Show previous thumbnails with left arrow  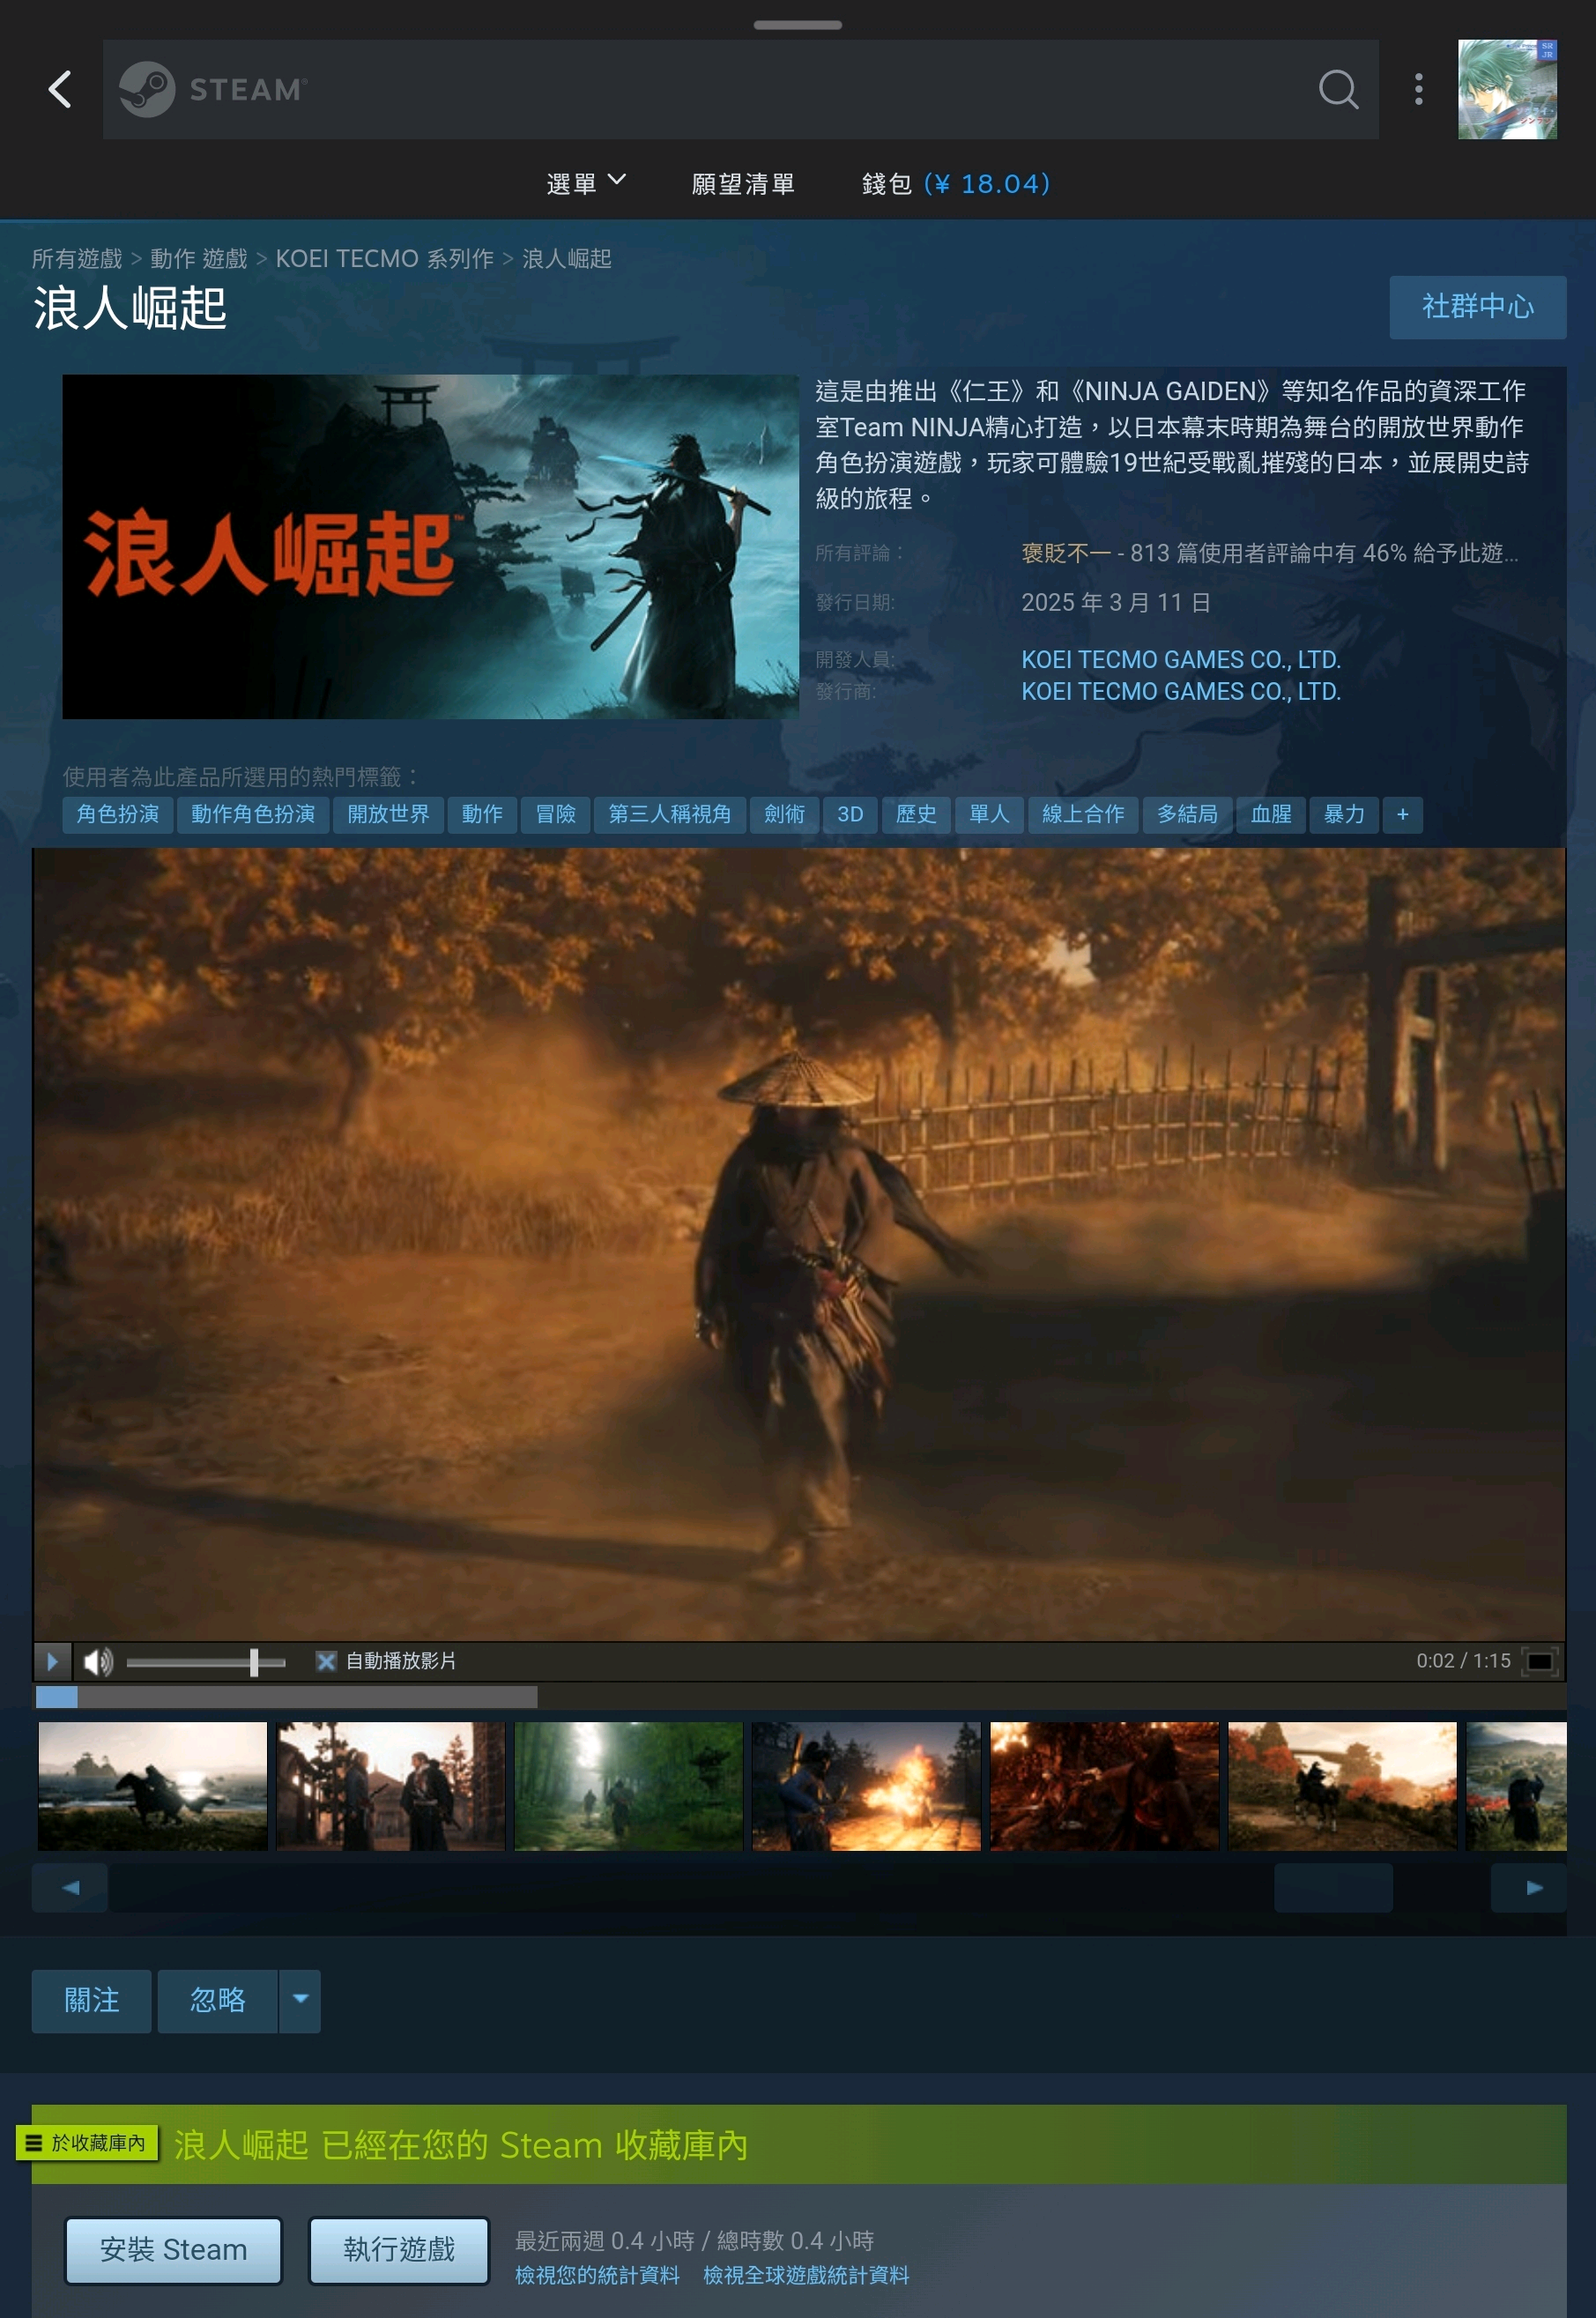tap(70, 1887)
